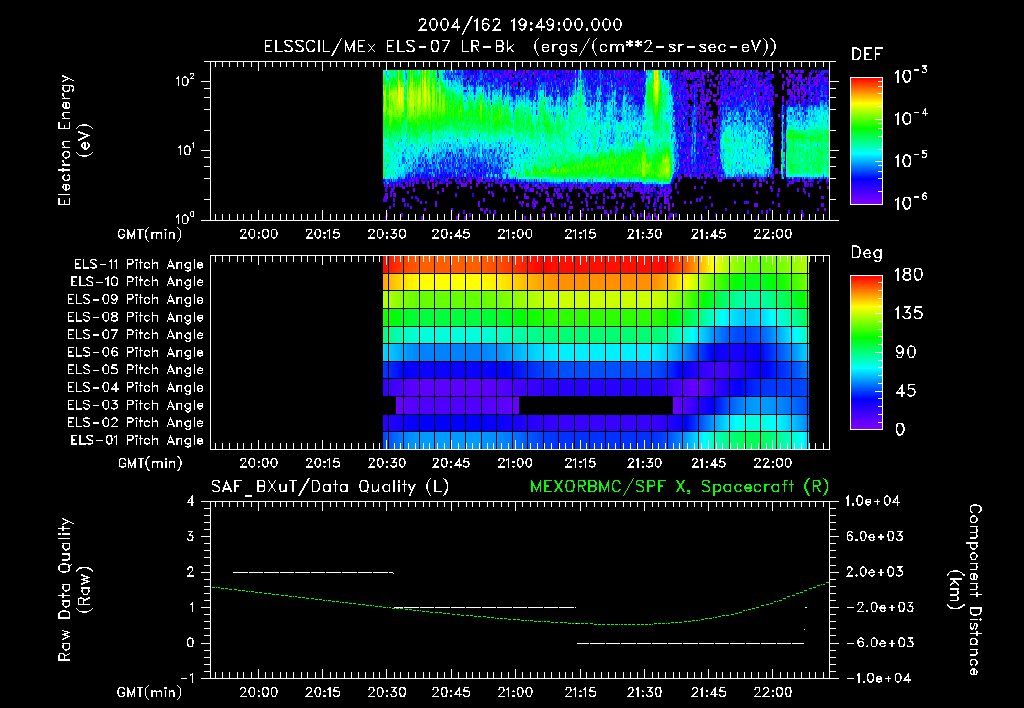The image size is (1024, 708).
Task: Click the 21:15 time label under bottom plot
Action: click(x=580, y=692)
